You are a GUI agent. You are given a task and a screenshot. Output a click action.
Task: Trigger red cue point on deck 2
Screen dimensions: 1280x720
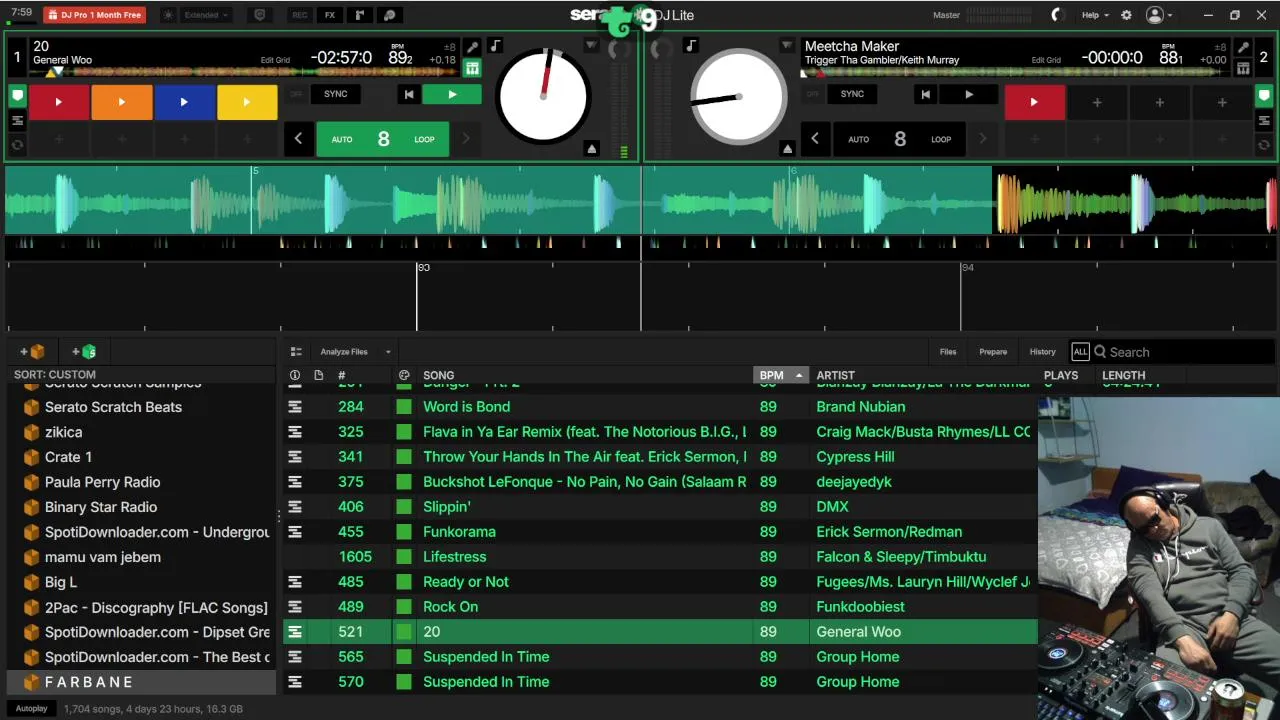pos(1034,102)
